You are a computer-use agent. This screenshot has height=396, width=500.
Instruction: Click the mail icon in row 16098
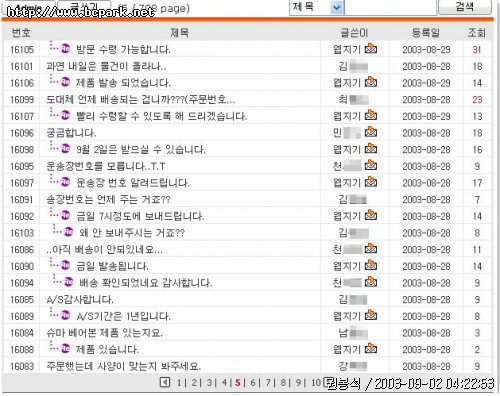pos(371,148)
